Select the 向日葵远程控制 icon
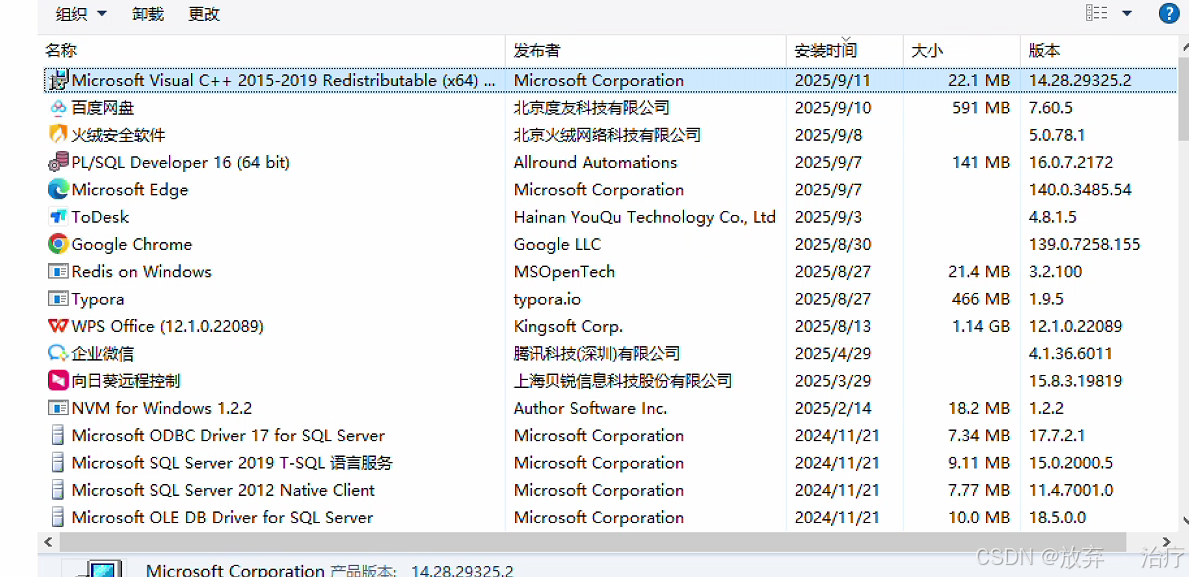This screenshot has width=1189, height=577. pos(57,380)
